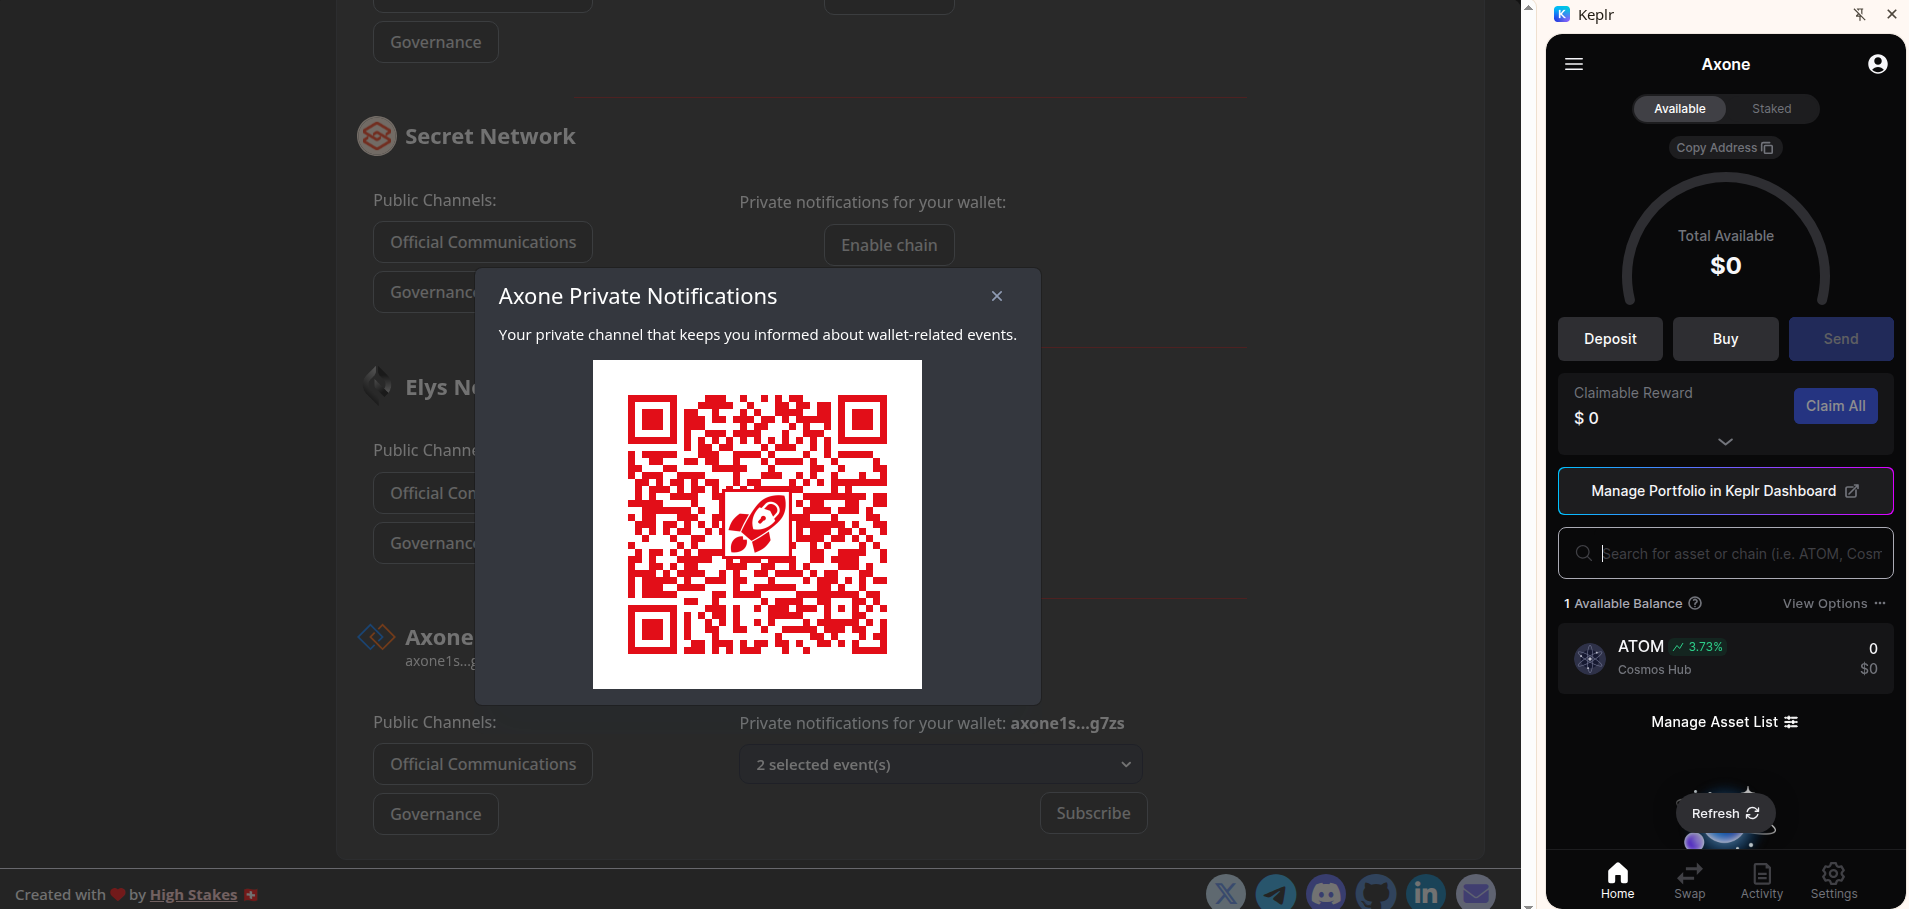Click the page scrollbar down arrow
Viewport: 1909px width, 909px height.
point(1528,904)
